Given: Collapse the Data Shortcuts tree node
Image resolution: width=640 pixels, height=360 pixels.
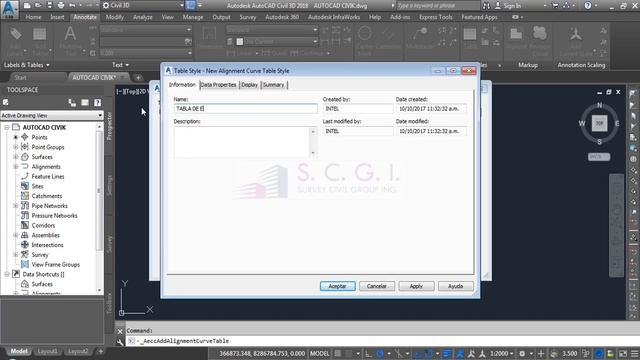Looking at the screenshot, I should tap(7, 274).
